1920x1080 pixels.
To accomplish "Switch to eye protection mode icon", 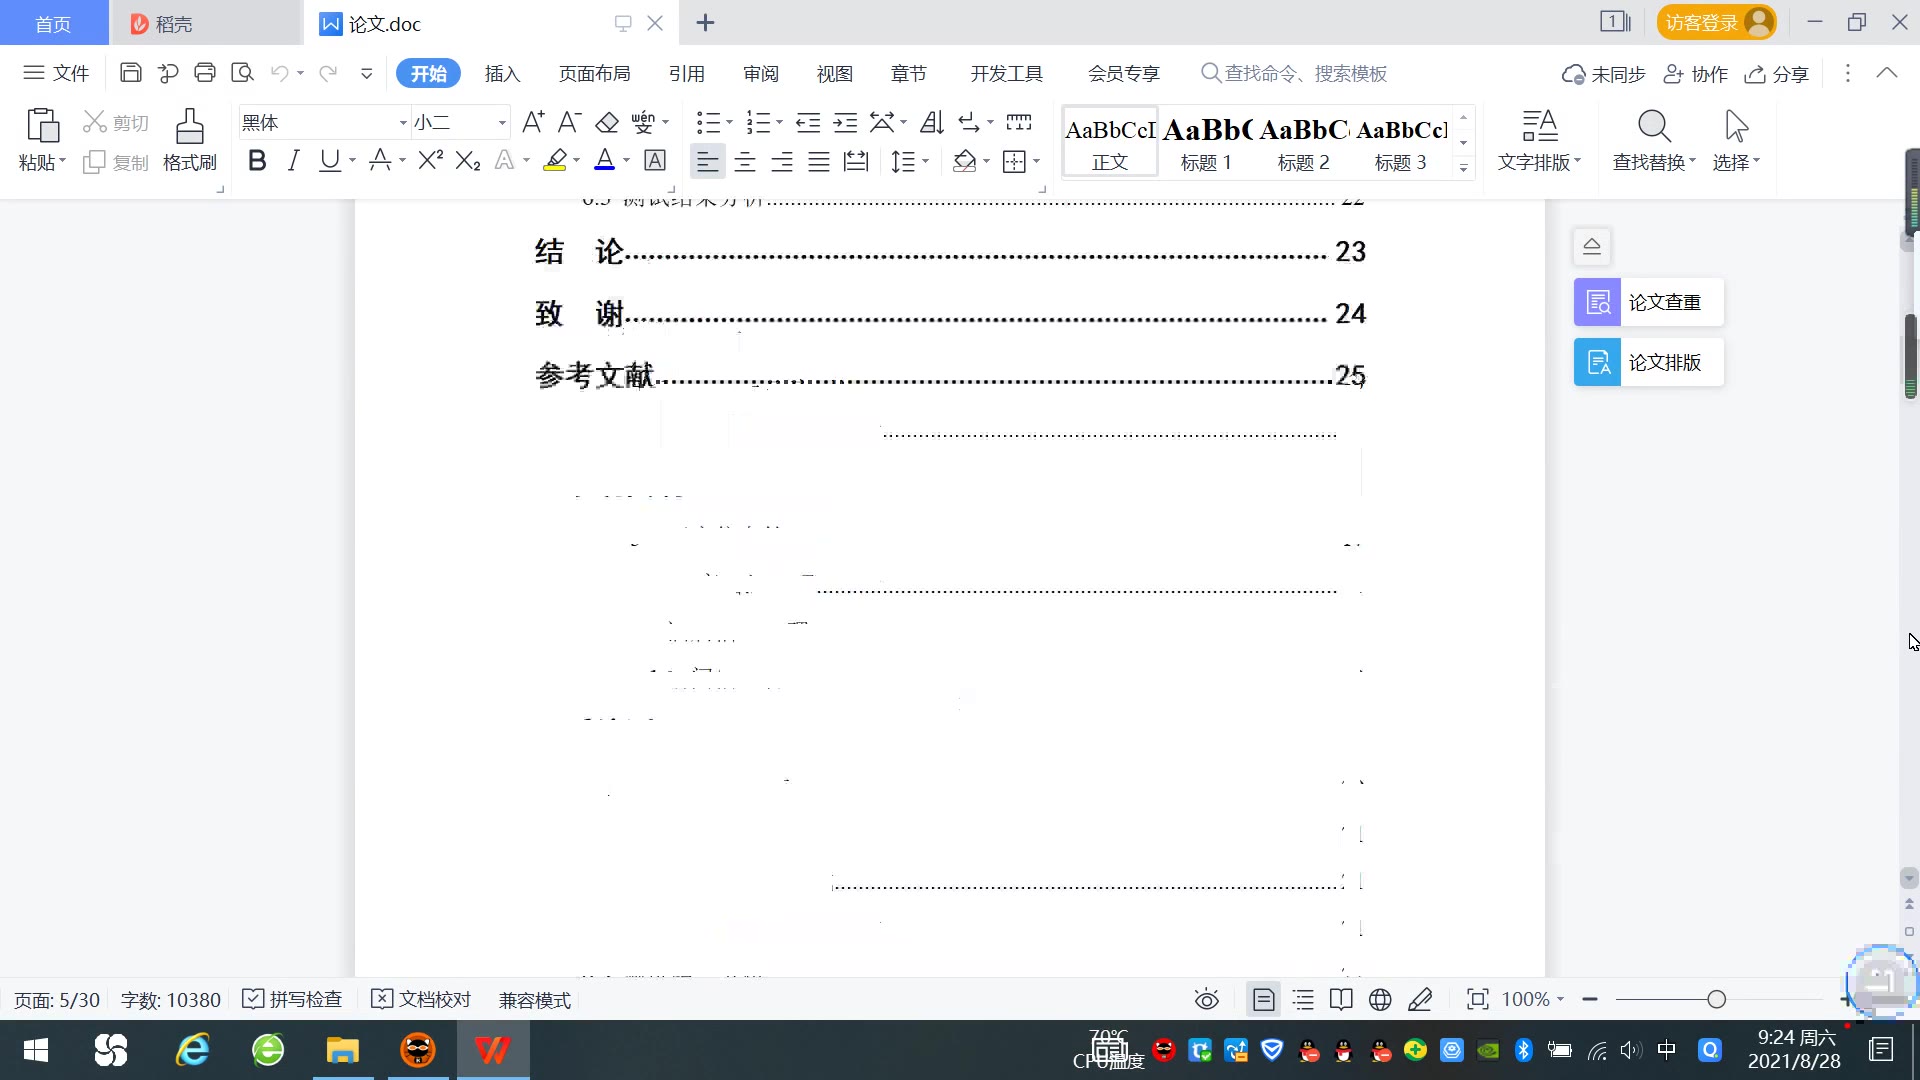I will coord(1207,999).
